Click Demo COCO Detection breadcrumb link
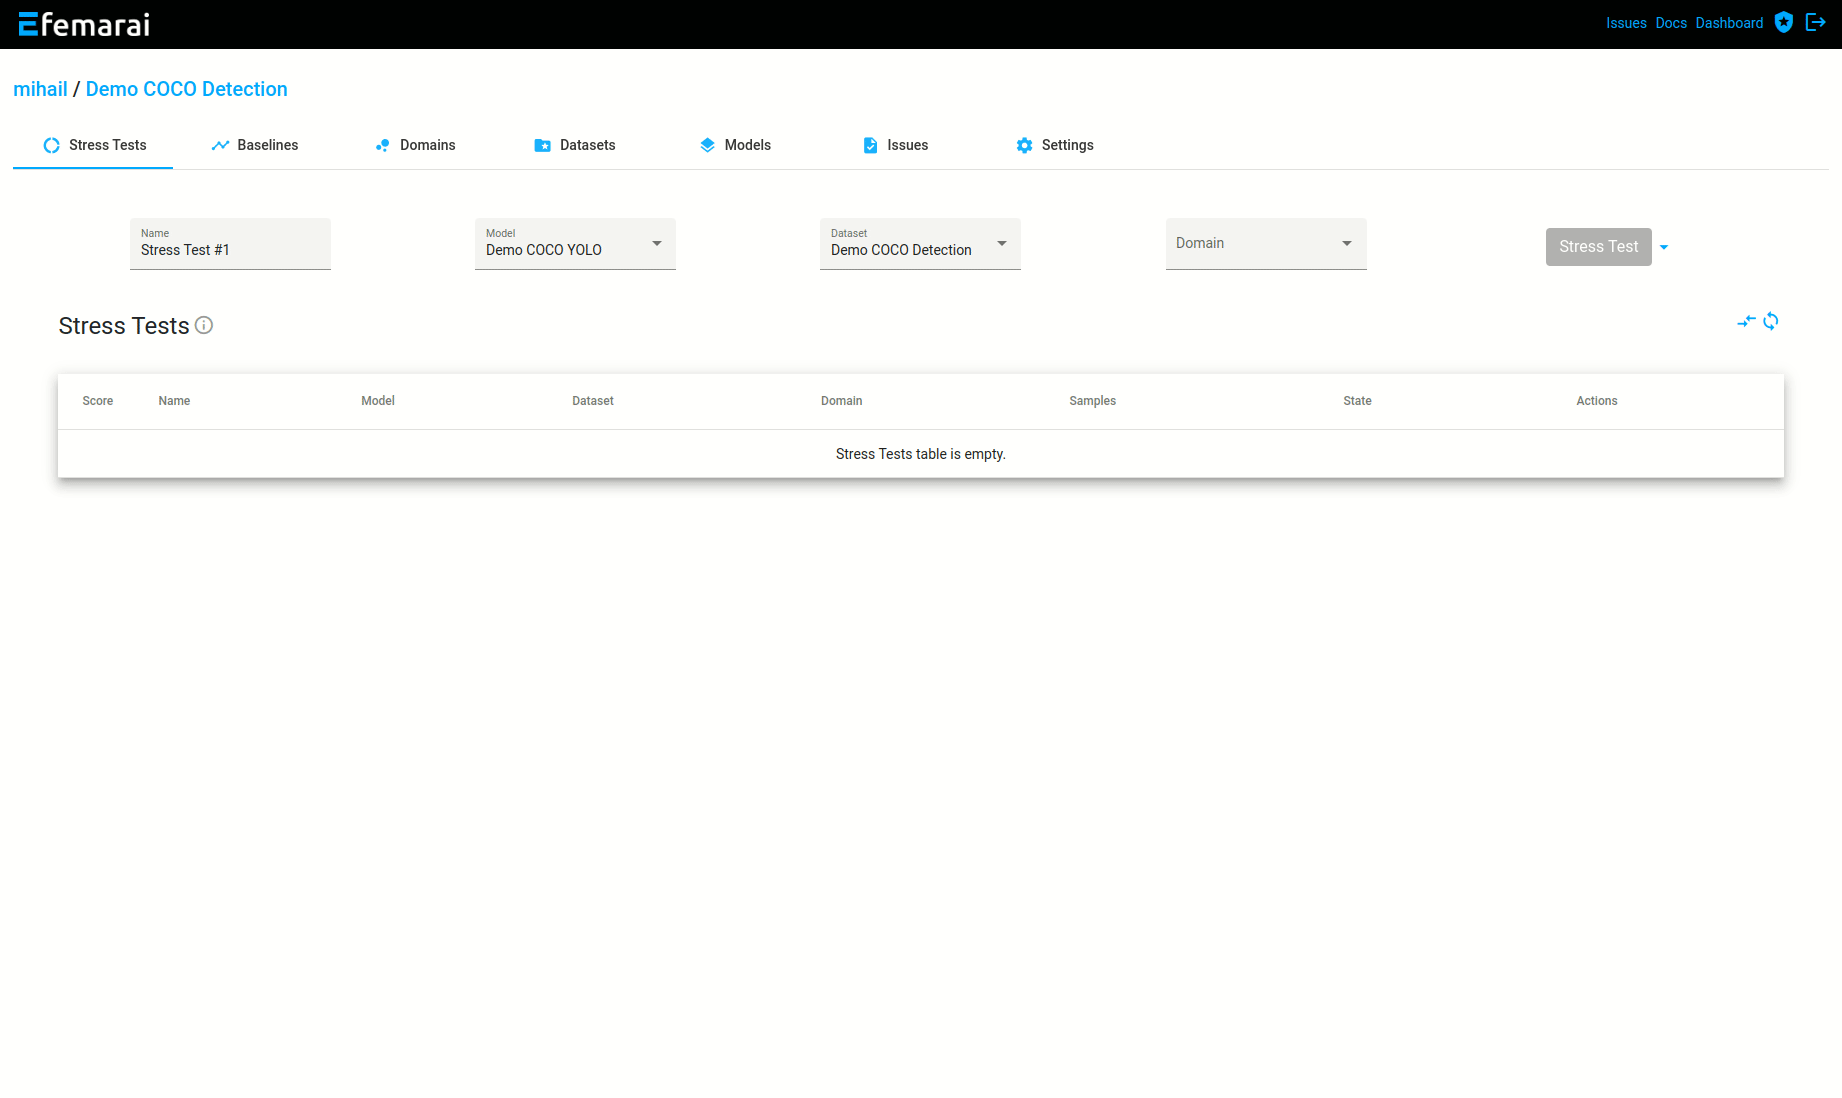 187,89
